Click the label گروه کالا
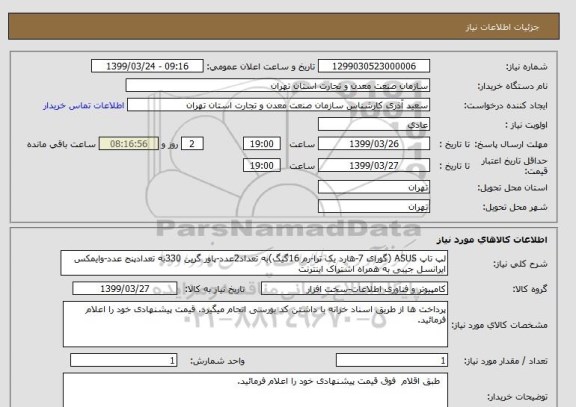This screenshot has width=576, height=407. point(530,289)
